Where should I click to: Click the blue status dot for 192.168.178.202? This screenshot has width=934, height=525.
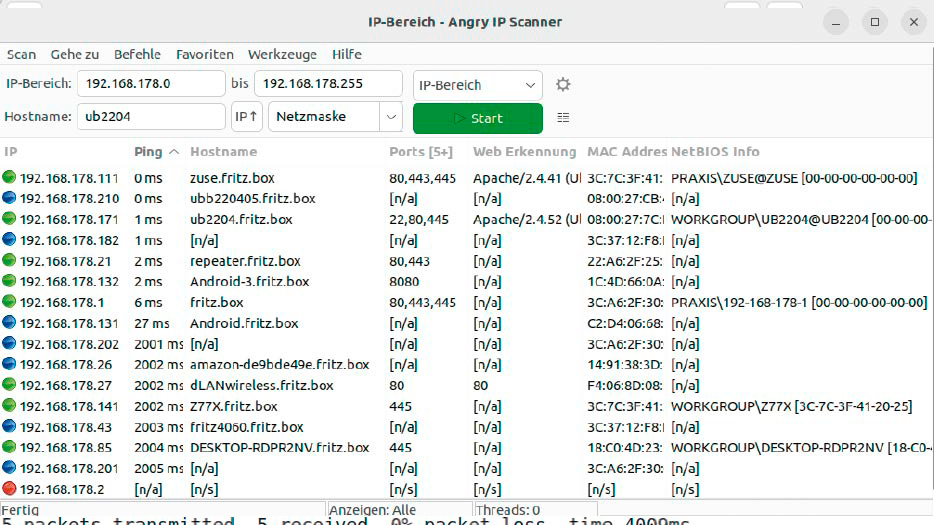pyautogui.click(x=9, y=343)
